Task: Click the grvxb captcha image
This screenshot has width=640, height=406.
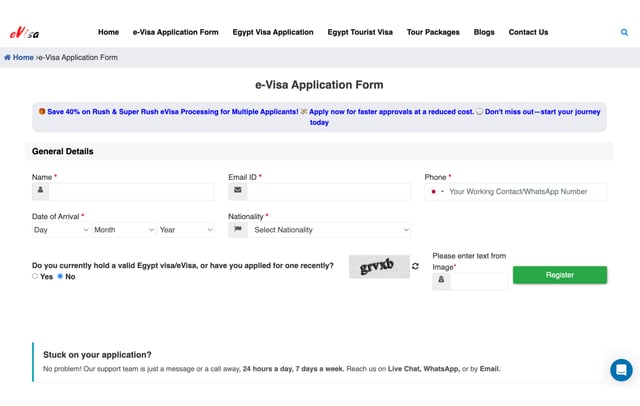Action: tap(379, 266)
